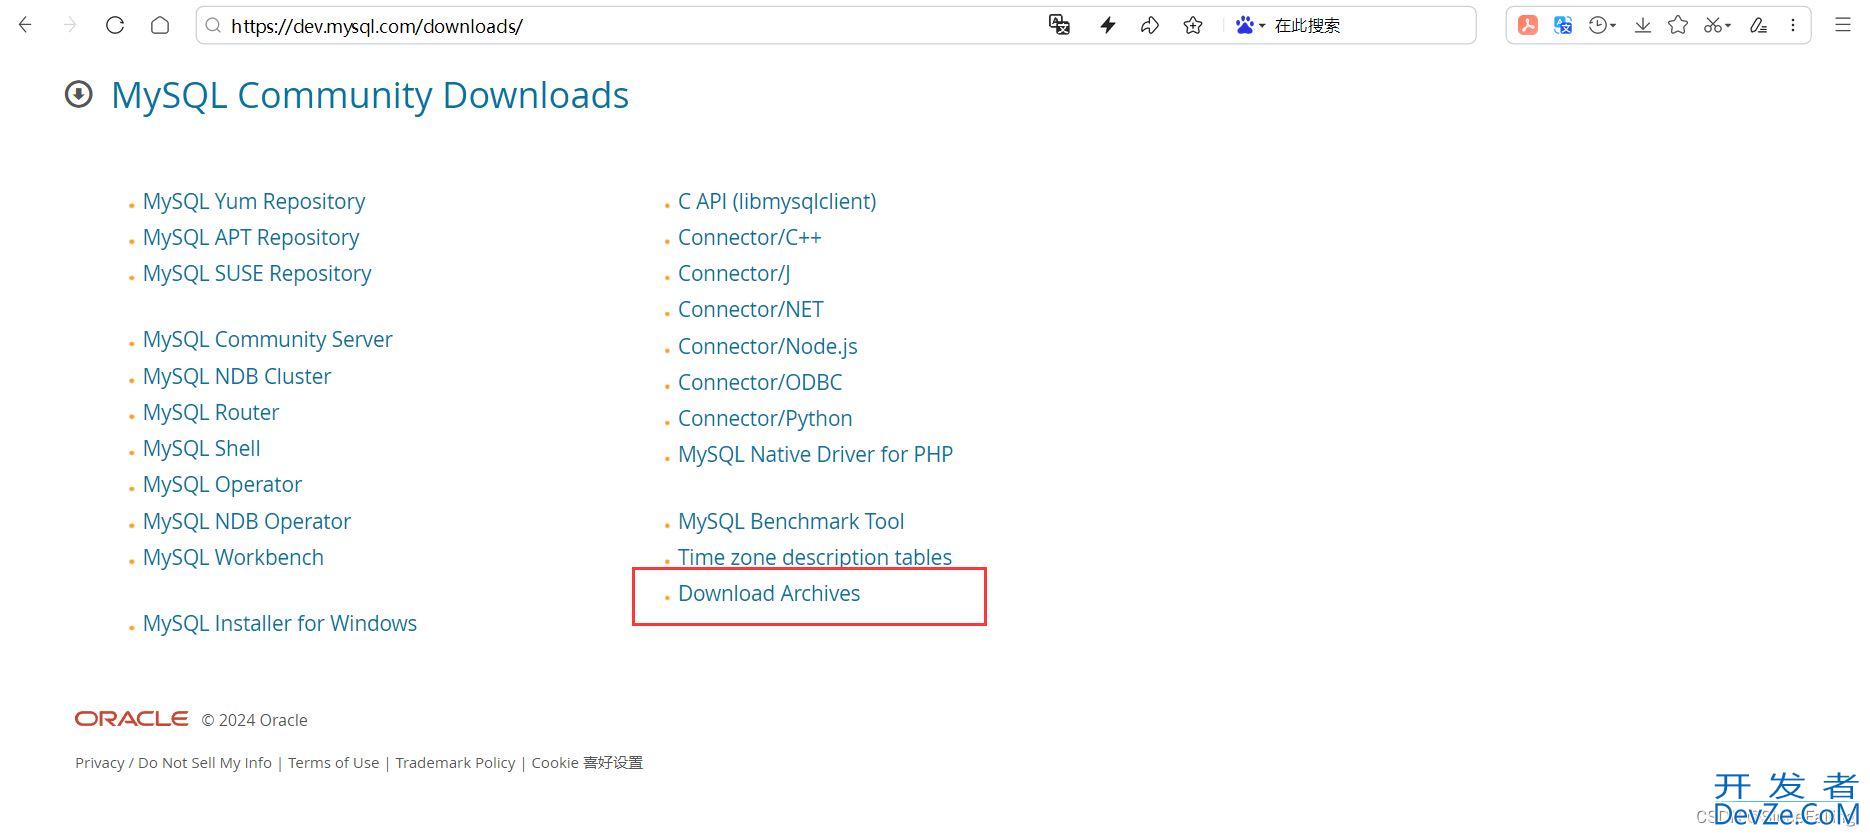Screen dimensions: 1870x836
Task: Open the hamburger main menu
Action: [x=1843, y=25]
